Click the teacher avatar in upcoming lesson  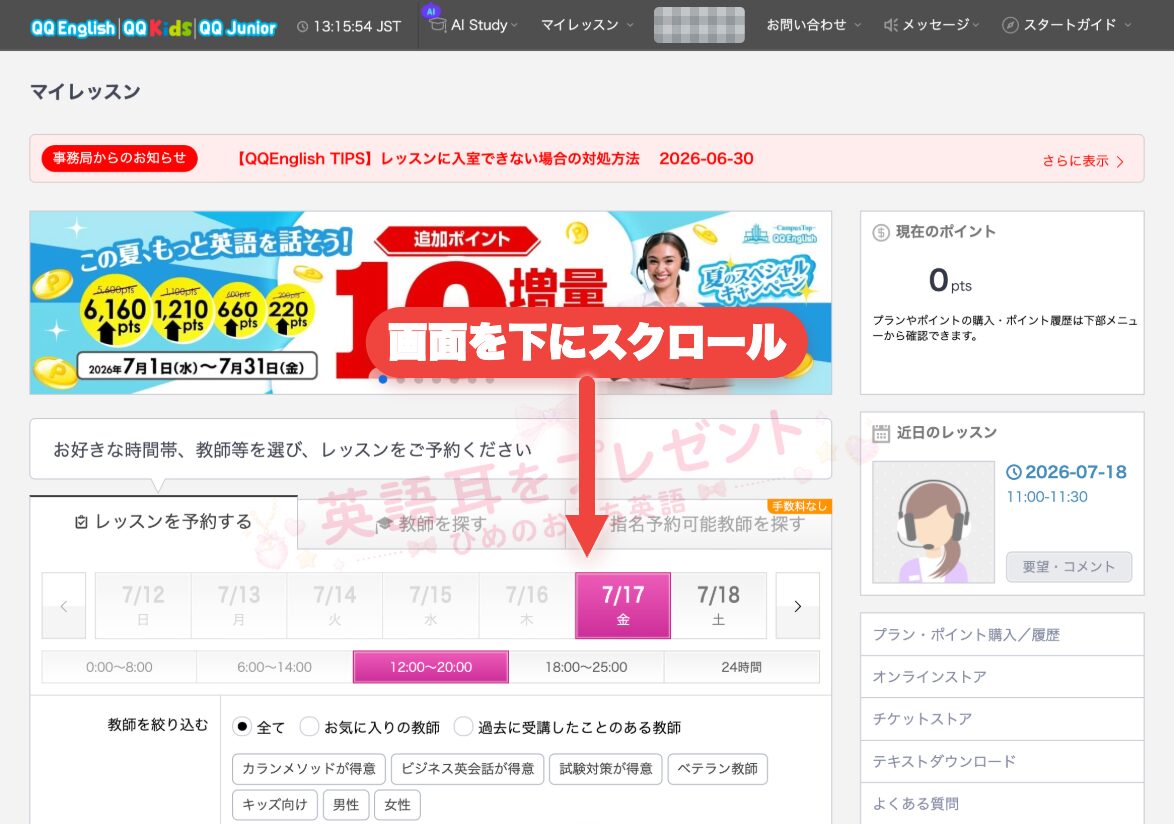pyautogui.click(x=934, y=522)
